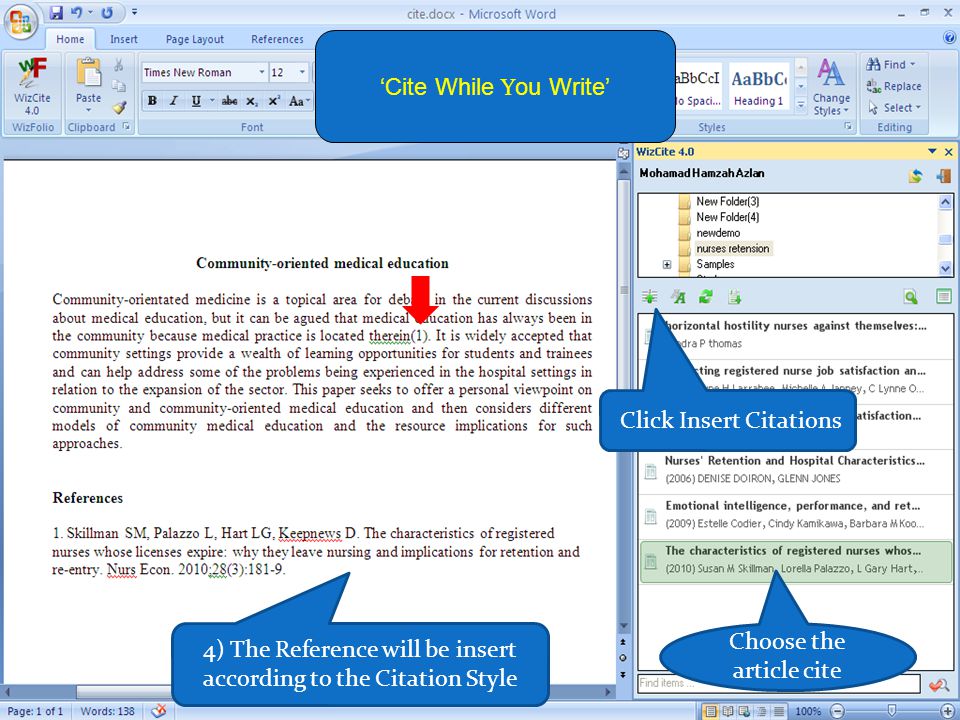Click the WizCite export document icon
Screen dimensions: 960x720
tap(735, 297)
